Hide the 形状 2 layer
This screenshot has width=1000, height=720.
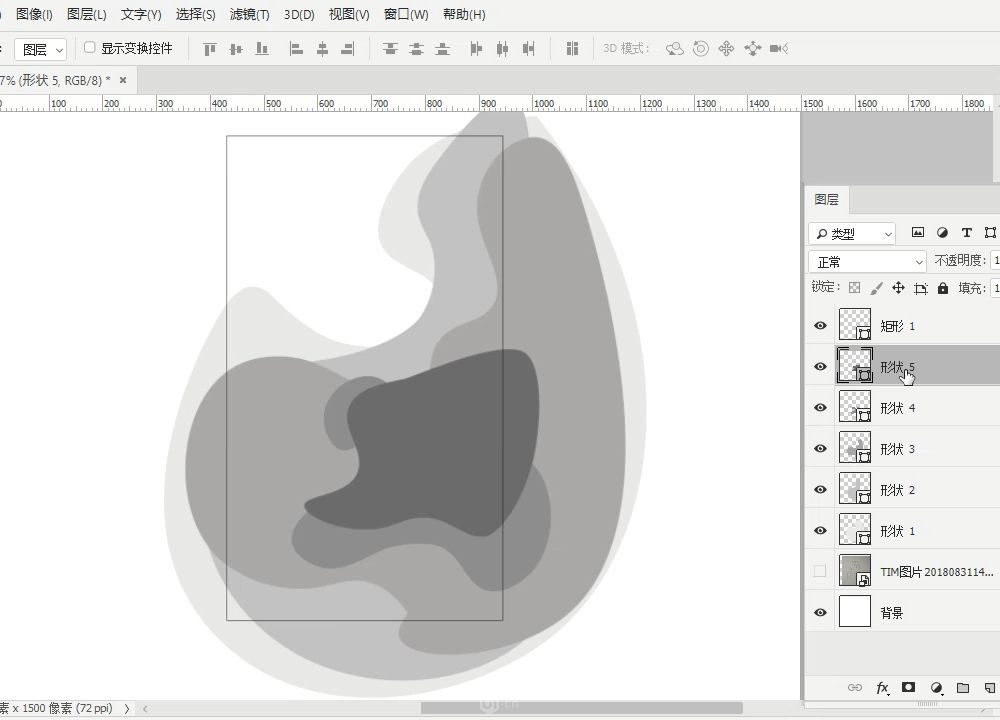[x=820, y=489]
